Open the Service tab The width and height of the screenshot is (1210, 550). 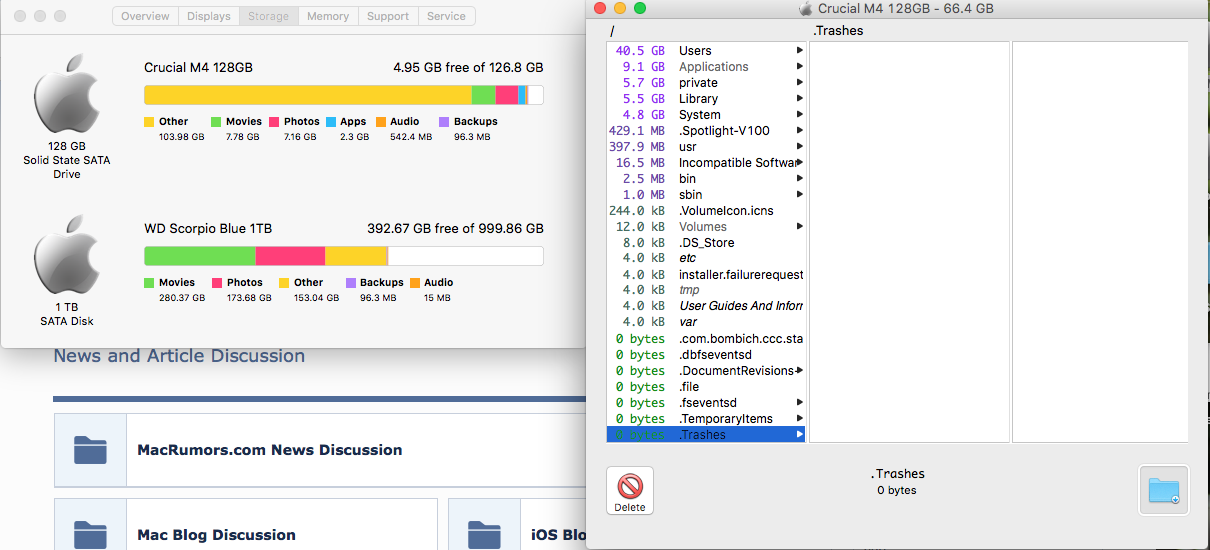tap(446, 16)
